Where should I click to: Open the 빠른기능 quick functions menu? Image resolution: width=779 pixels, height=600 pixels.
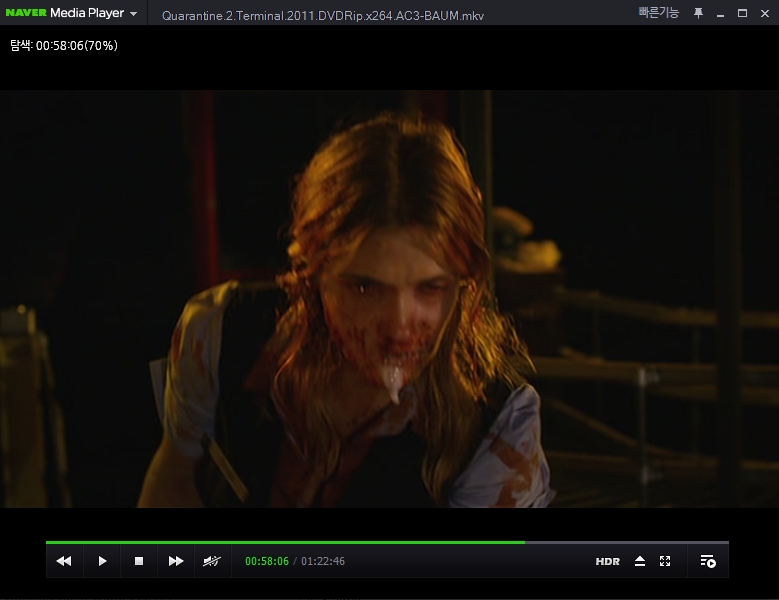point(659,13)
